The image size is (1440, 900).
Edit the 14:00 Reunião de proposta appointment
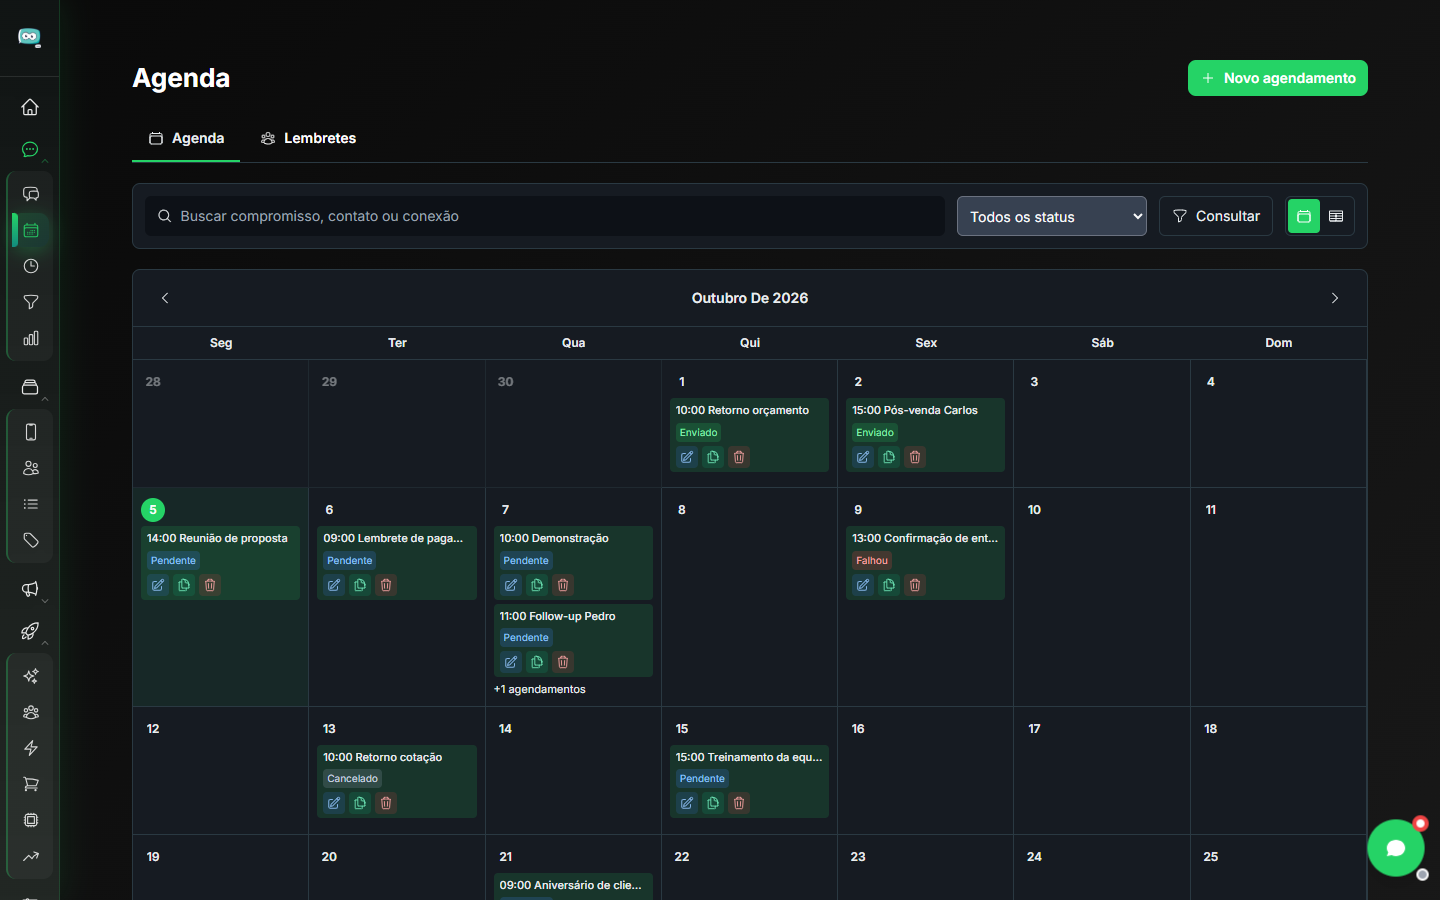[158, 585]
